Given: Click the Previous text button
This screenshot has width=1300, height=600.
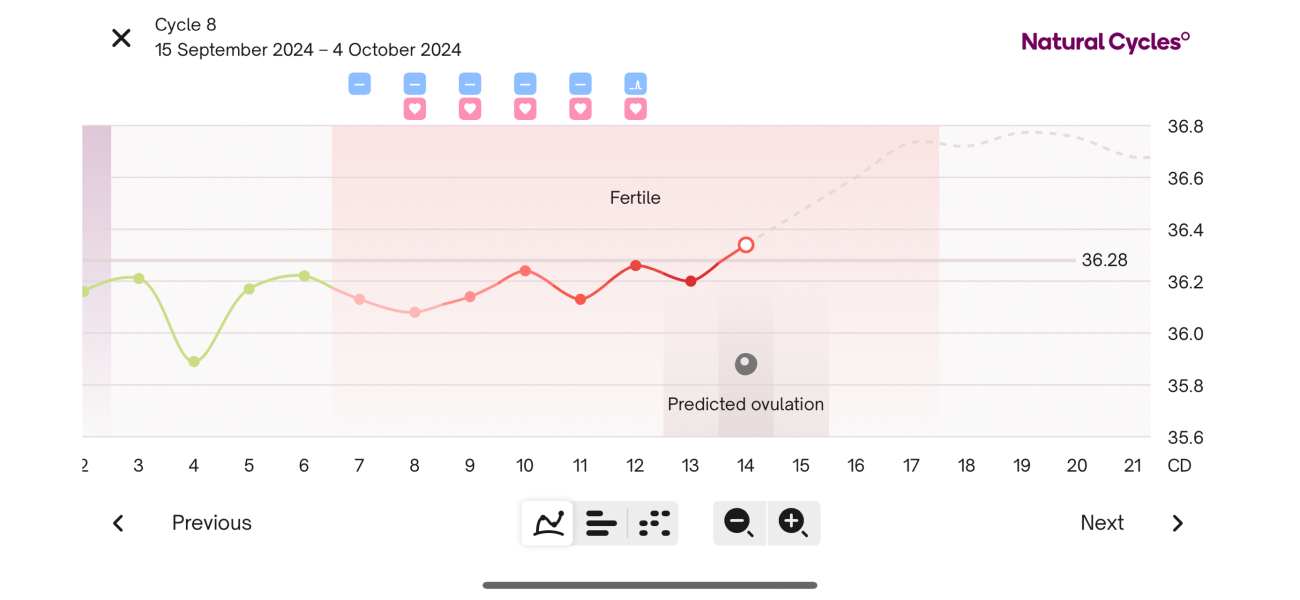Looking at the screenshot, I should [x=211, y=523].
